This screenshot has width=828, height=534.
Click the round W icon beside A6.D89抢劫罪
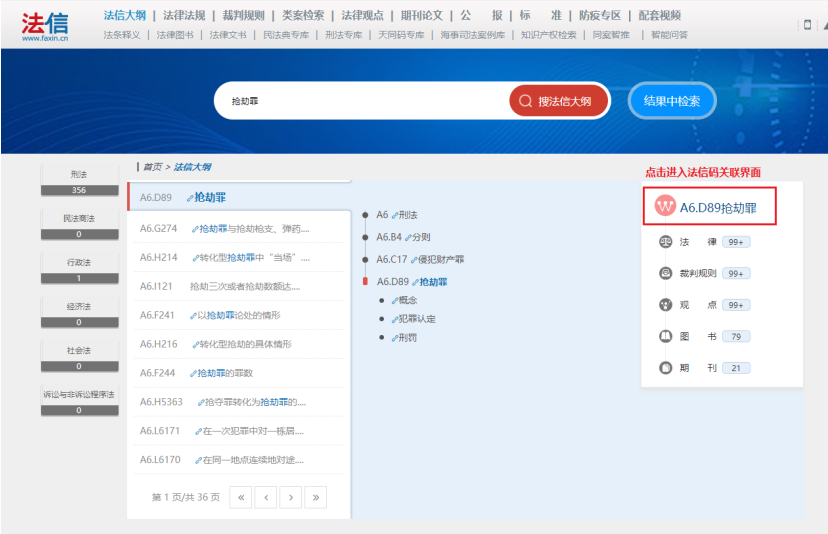coord(665,206)
